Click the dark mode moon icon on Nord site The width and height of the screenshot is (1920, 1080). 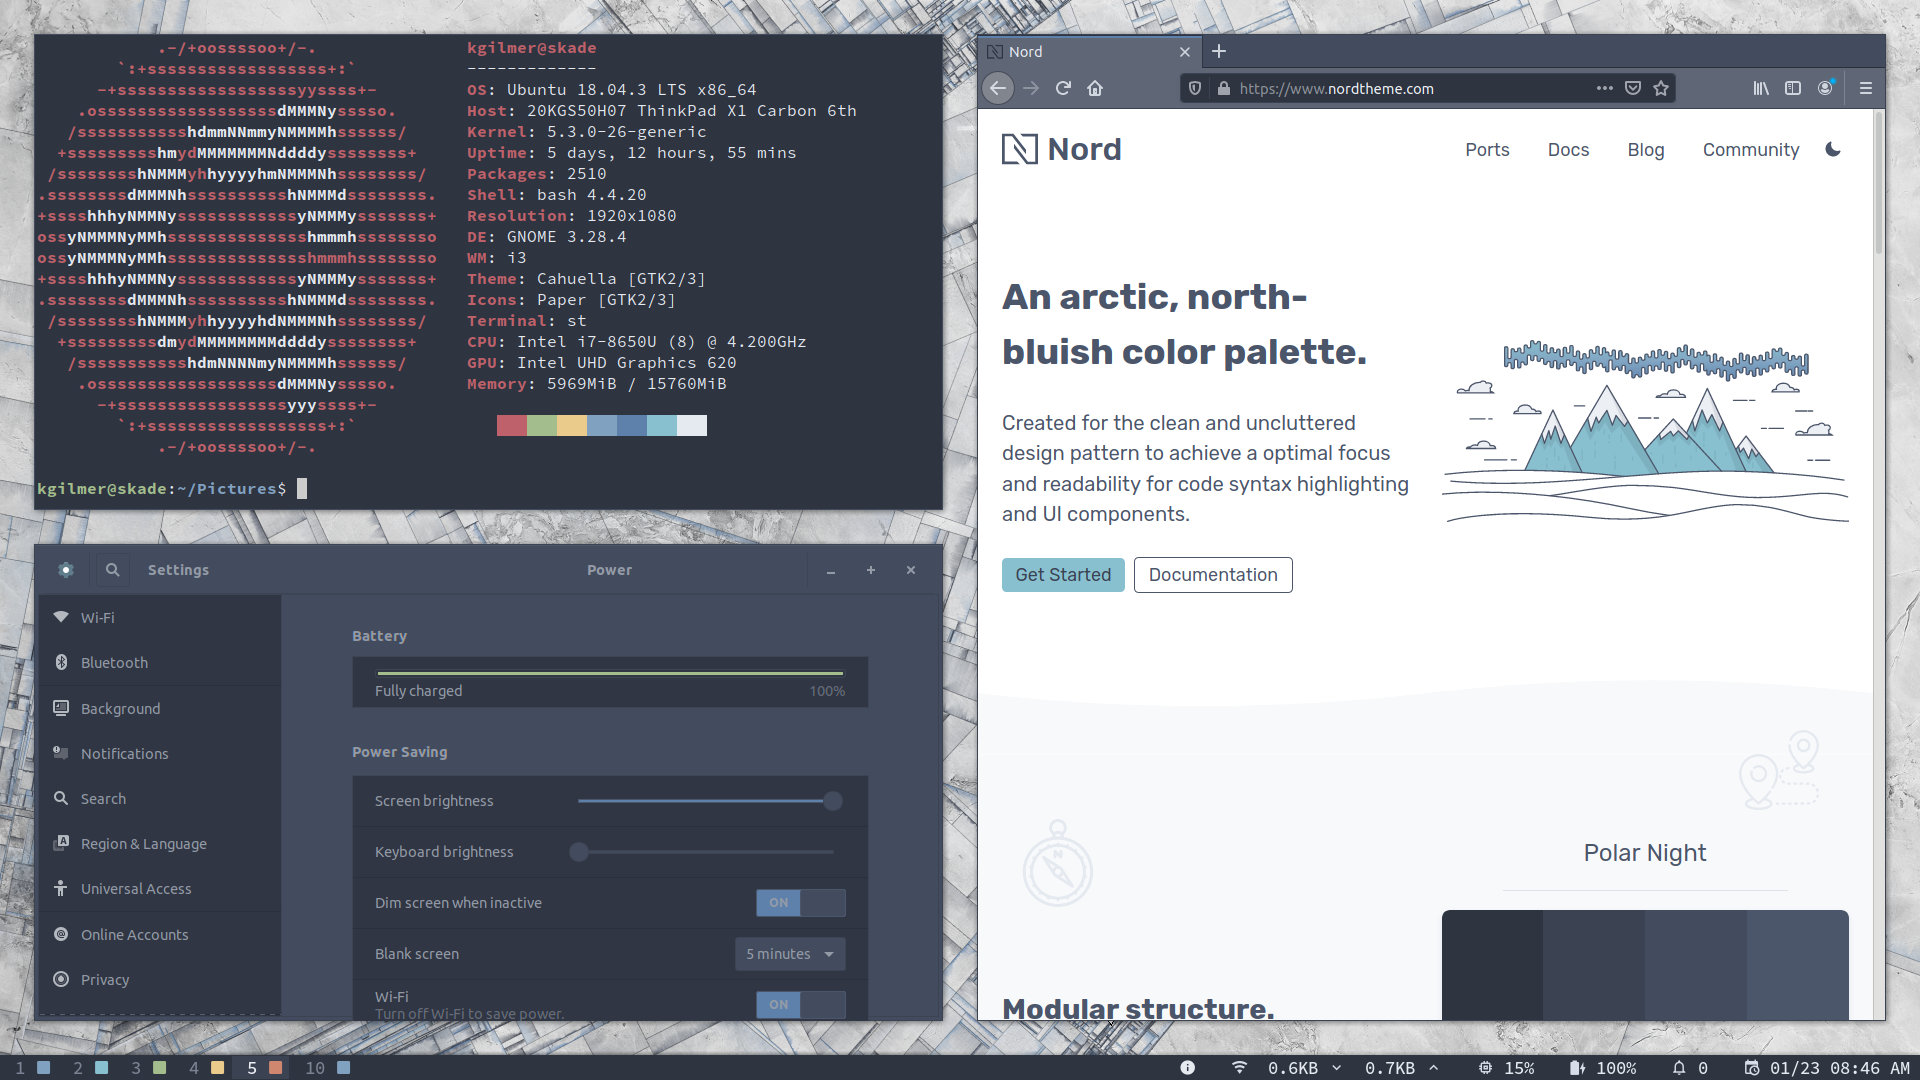point(1833,149)
